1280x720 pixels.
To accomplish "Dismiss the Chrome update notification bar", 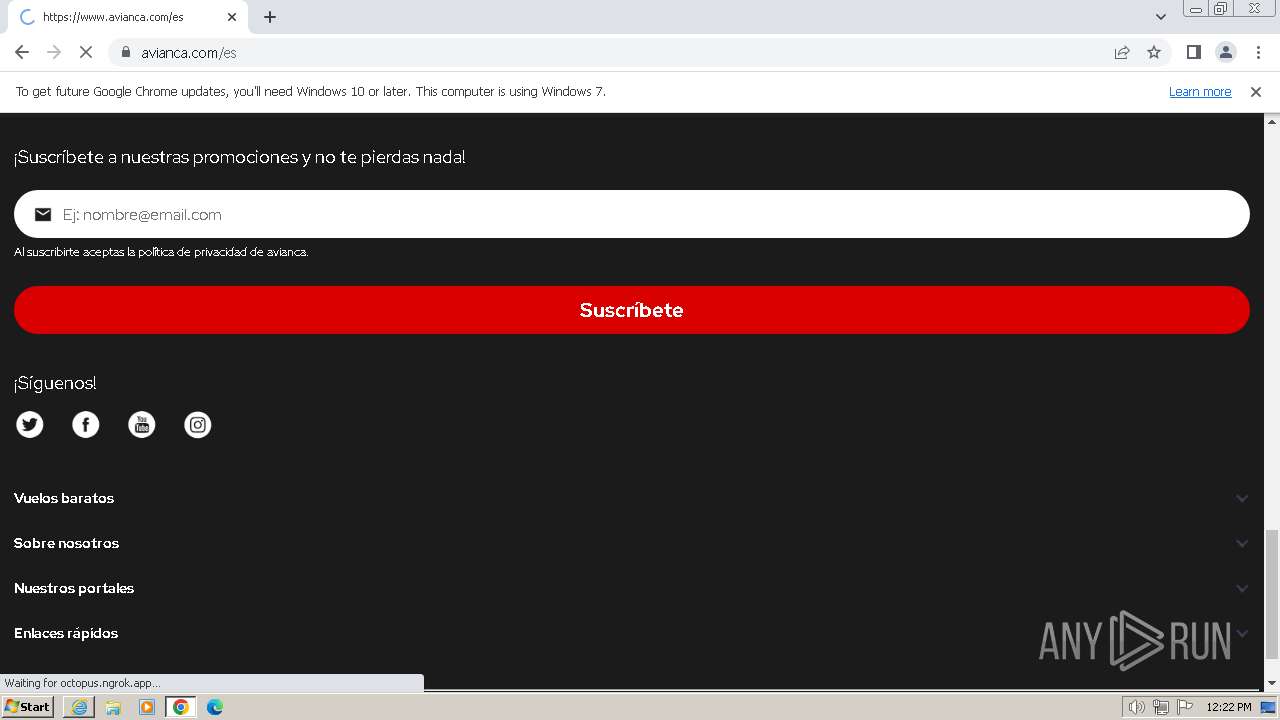I will (1256, 91).
